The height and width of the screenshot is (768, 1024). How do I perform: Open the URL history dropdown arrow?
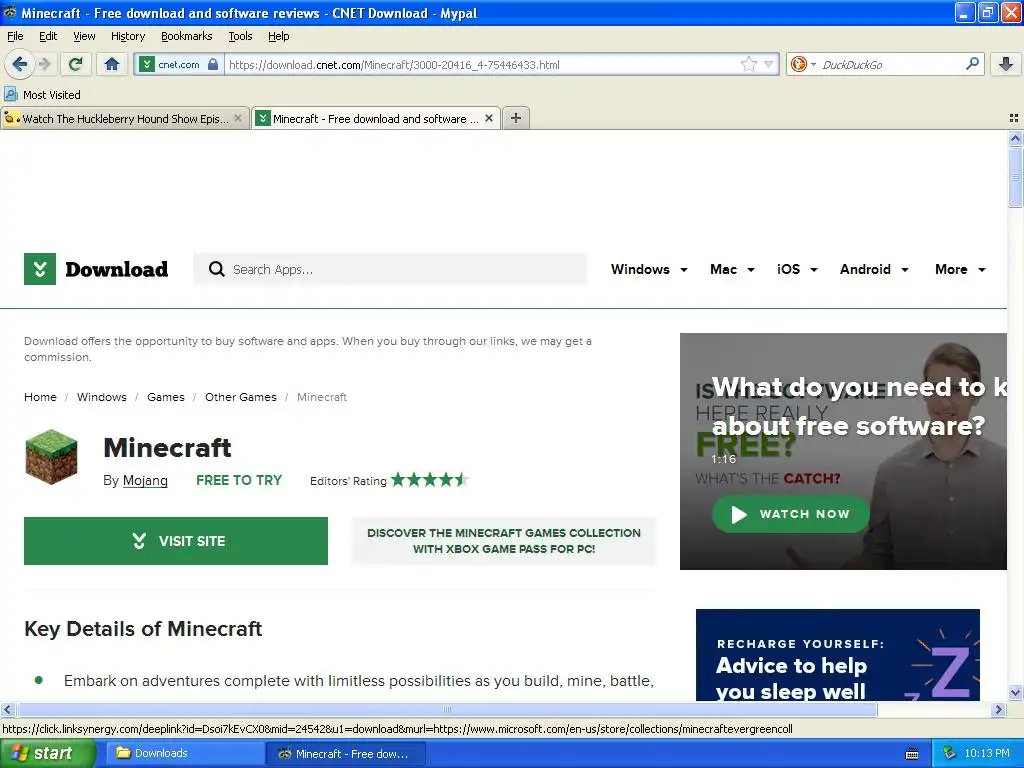769,64
